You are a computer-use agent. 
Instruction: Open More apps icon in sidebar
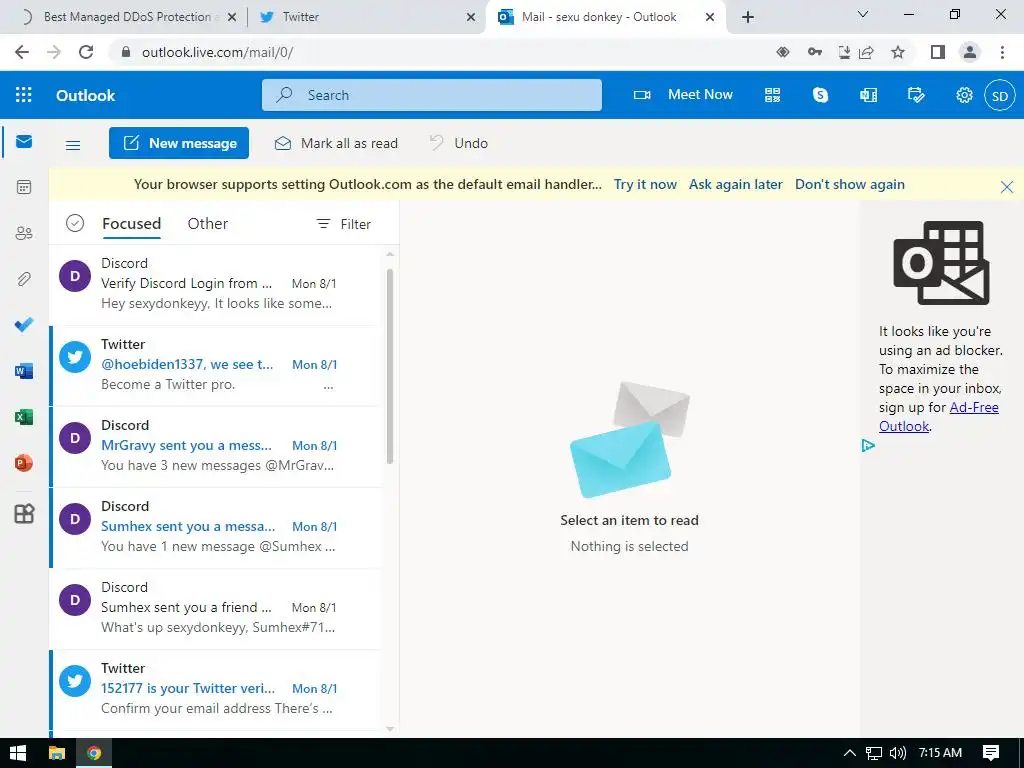click(x=24, y=514)
